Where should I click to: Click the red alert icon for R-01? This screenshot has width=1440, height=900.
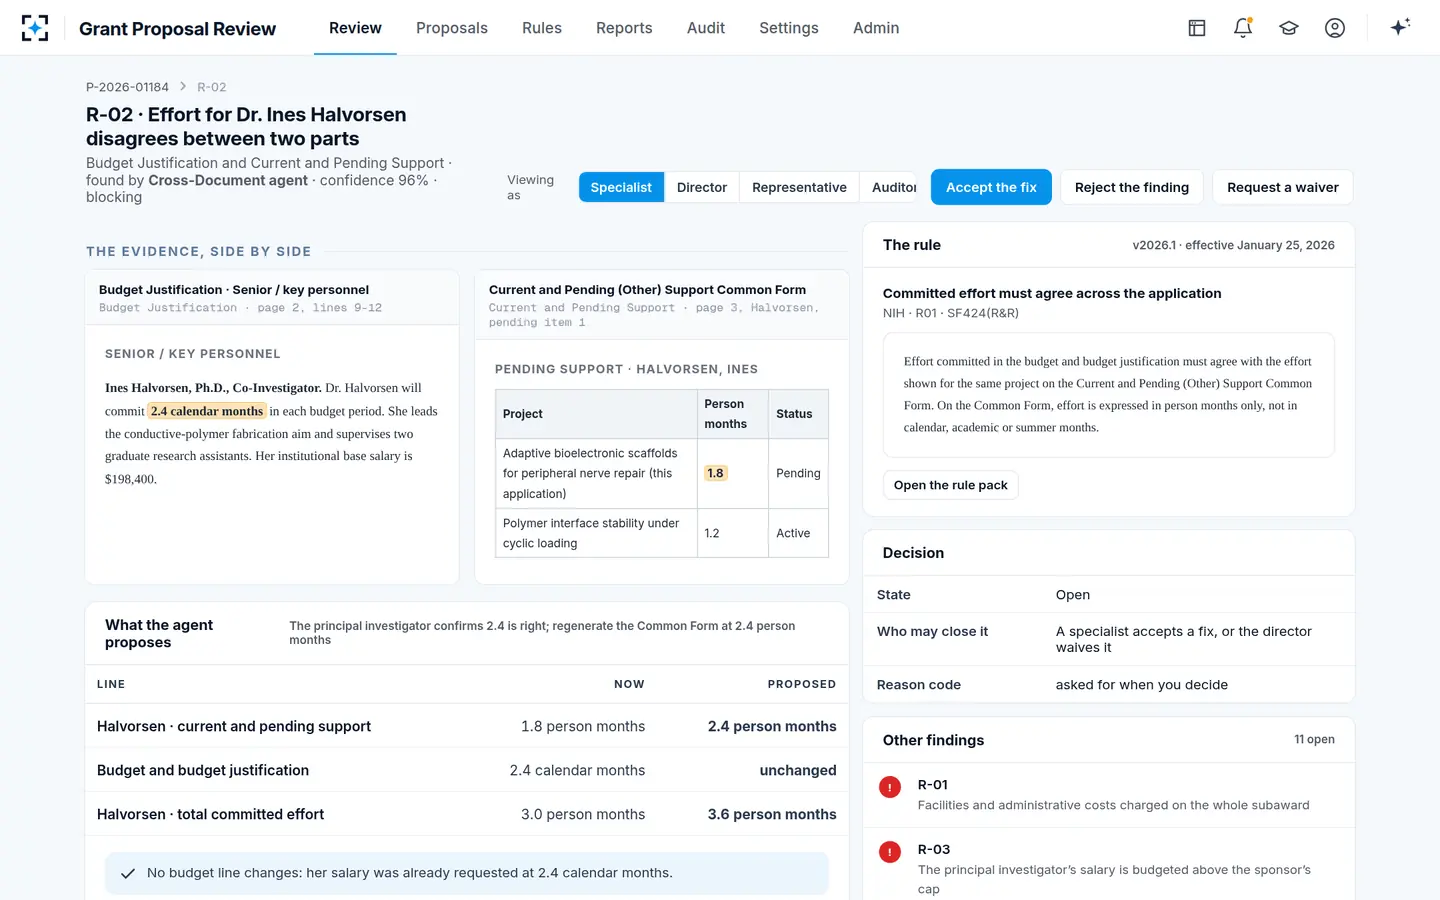[x=890, y=787]
